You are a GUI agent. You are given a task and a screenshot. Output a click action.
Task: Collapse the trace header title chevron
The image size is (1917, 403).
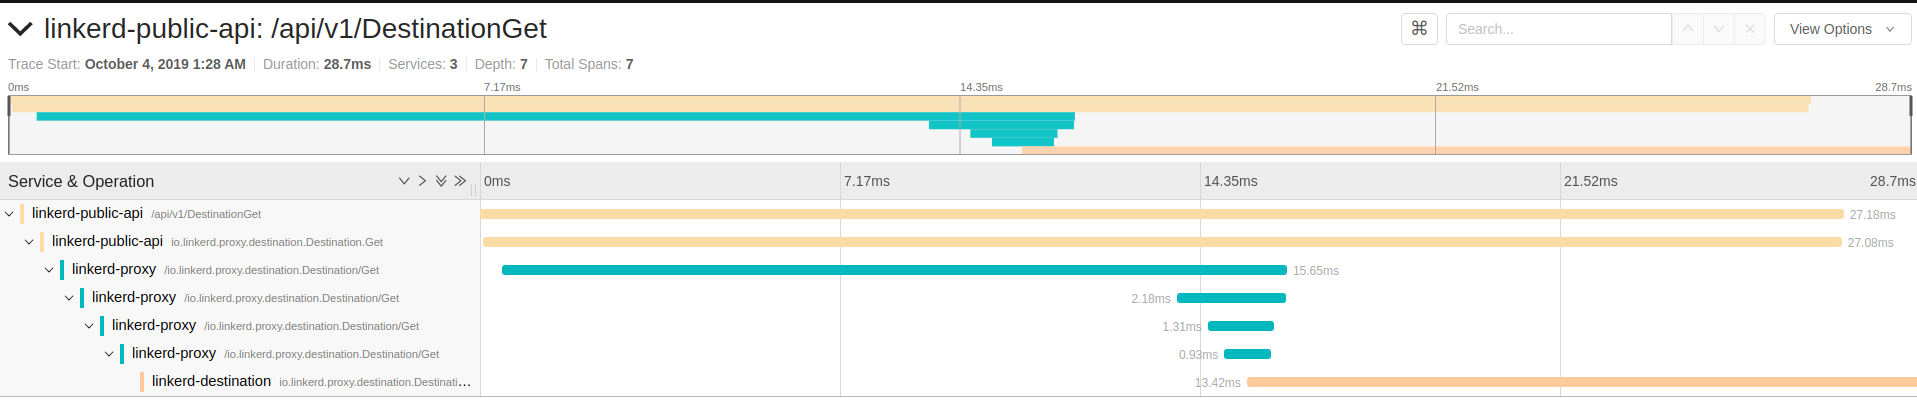tap(20, 29)
